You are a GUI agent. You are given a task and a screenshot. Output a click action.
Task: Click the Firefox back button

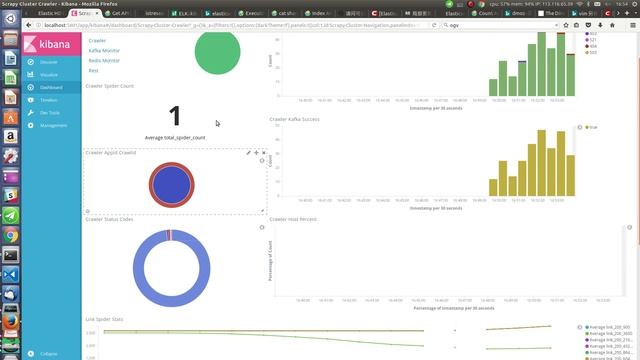29,25
